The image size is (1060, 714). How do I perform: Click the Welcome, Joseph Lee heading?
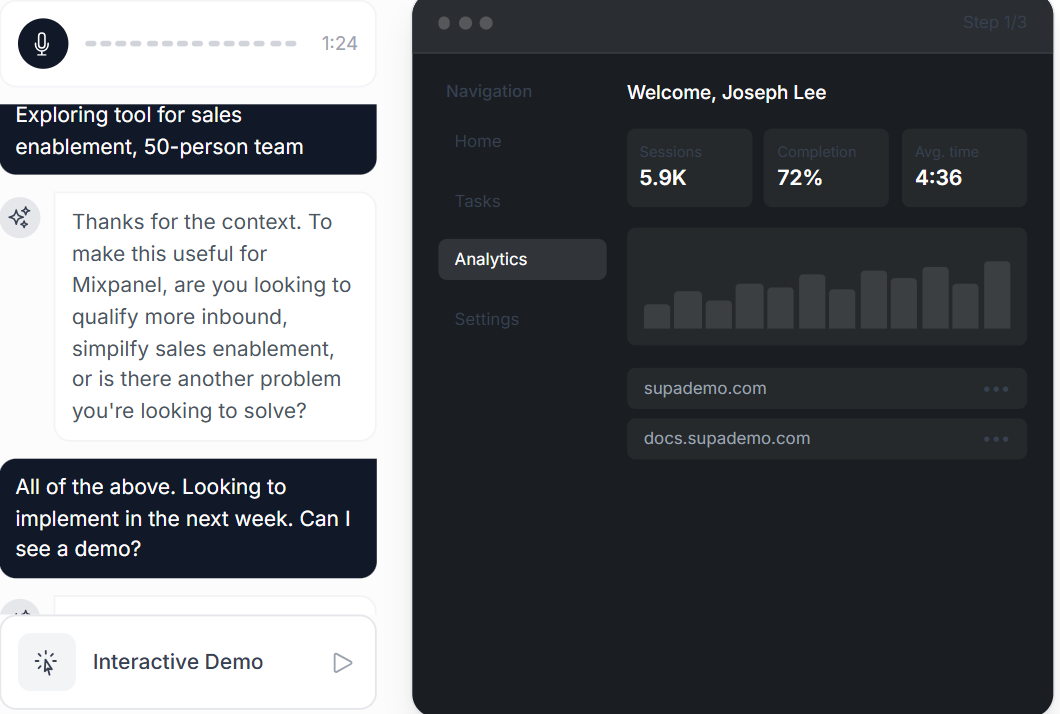(726, 93)
